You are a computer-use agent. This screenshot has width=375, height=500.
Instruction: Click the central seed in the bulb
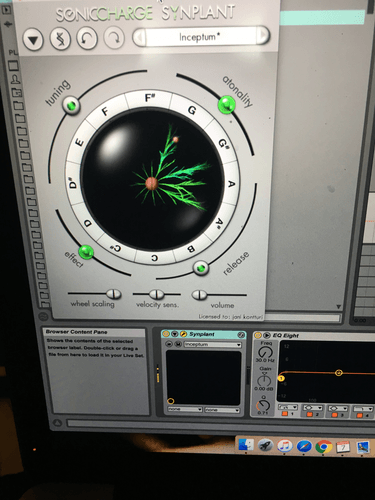tap(151, 183)
